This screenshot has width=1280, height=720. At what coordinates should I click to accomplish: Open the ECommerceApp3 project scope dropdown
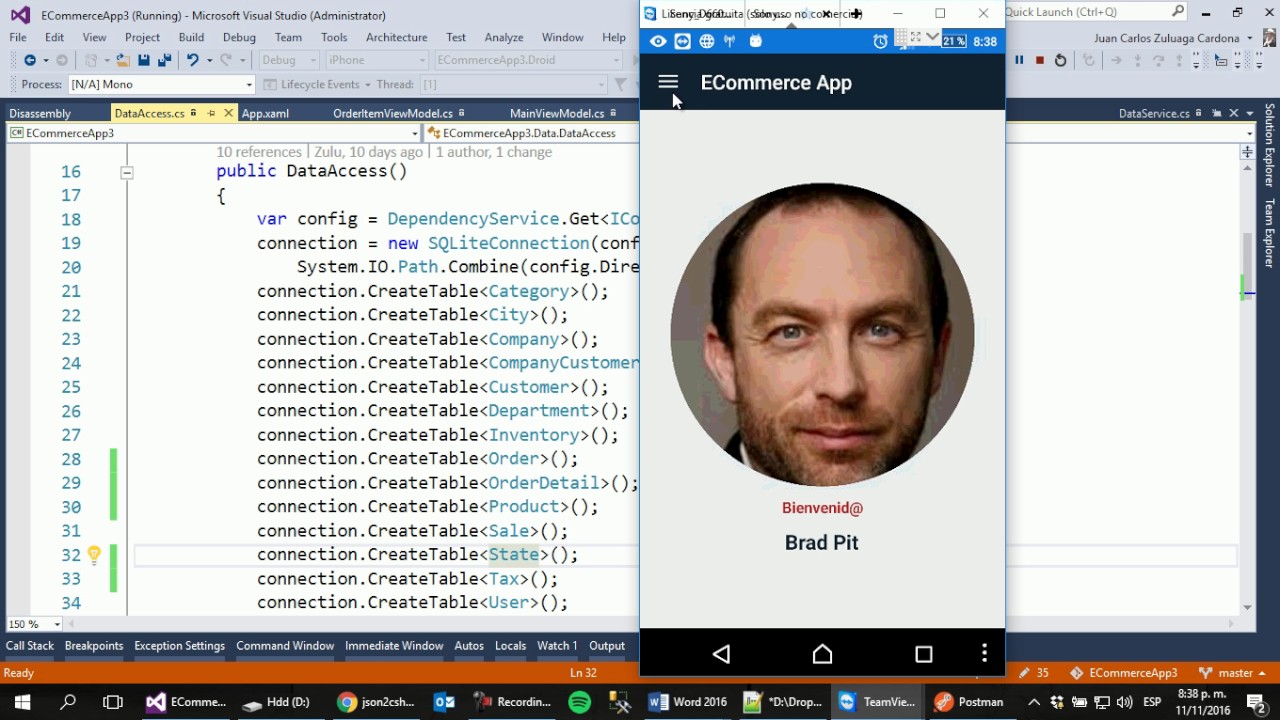click(214, 133)
